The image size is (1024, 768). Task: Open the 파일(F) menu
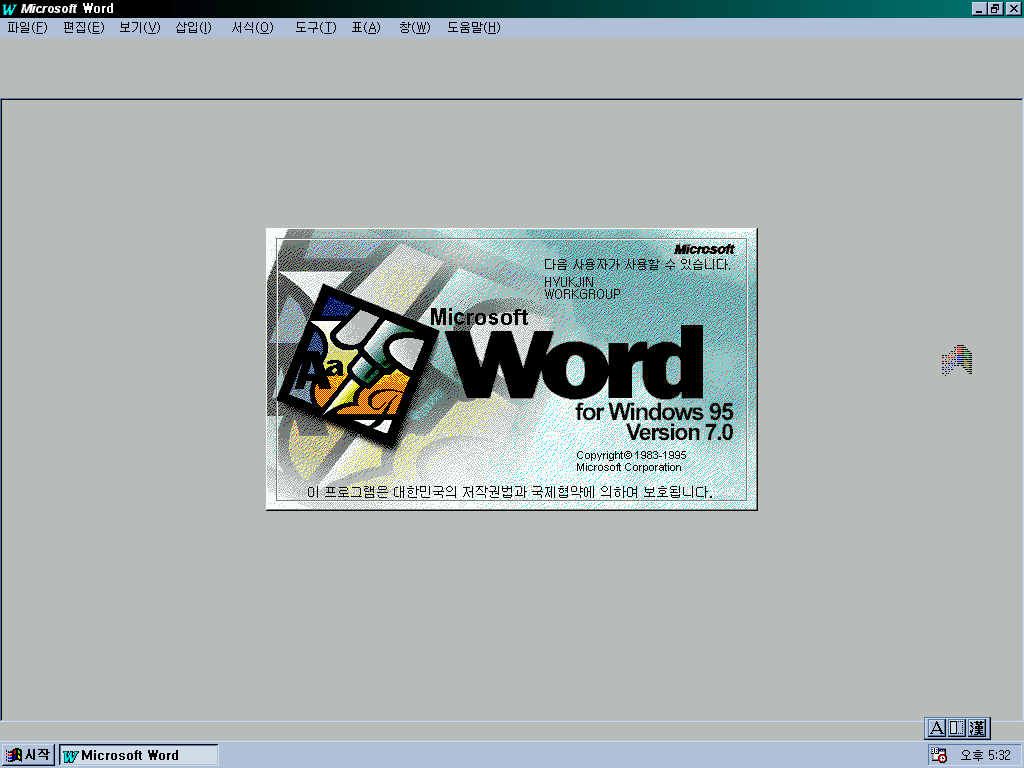[27, 27]
